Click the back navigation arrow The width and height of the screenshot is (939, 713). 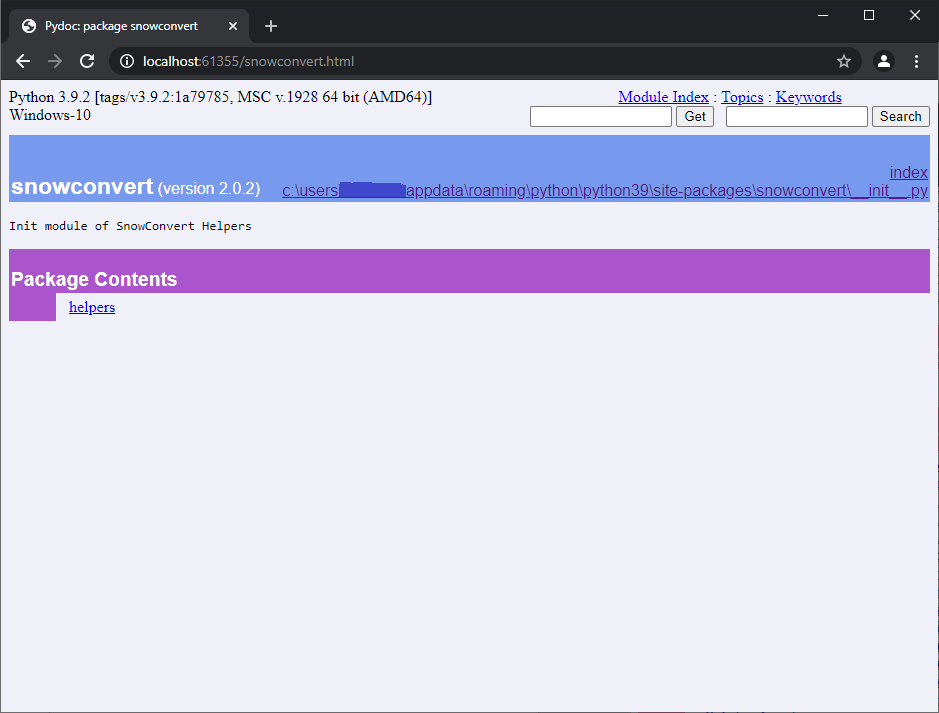pos(23,61)
